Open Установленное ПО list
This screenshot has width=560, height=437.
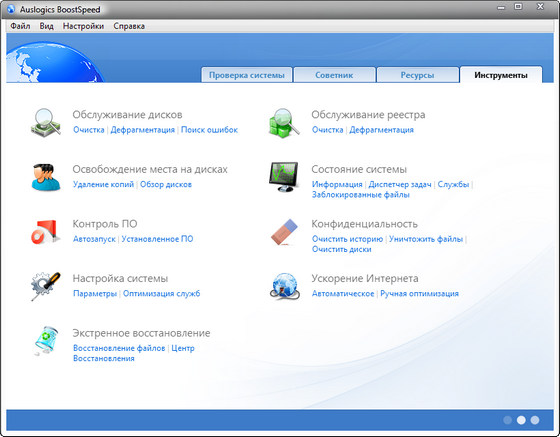tap(157, 239)
